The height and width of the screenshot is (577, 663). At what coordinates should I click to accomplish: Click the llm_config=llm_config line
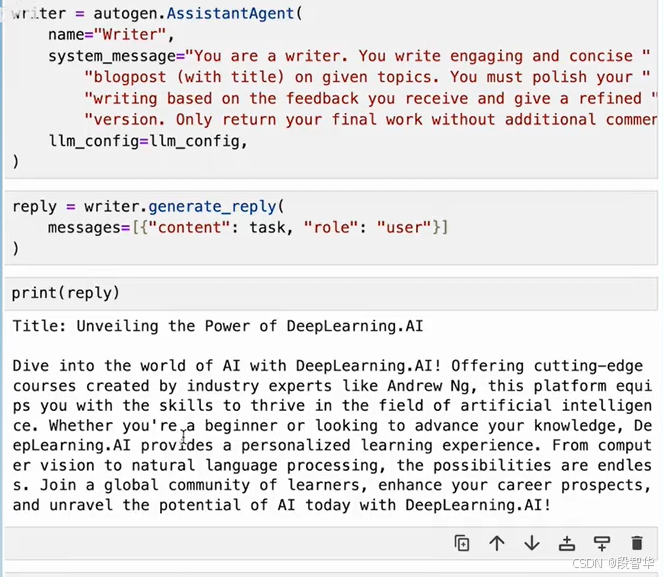148,141
